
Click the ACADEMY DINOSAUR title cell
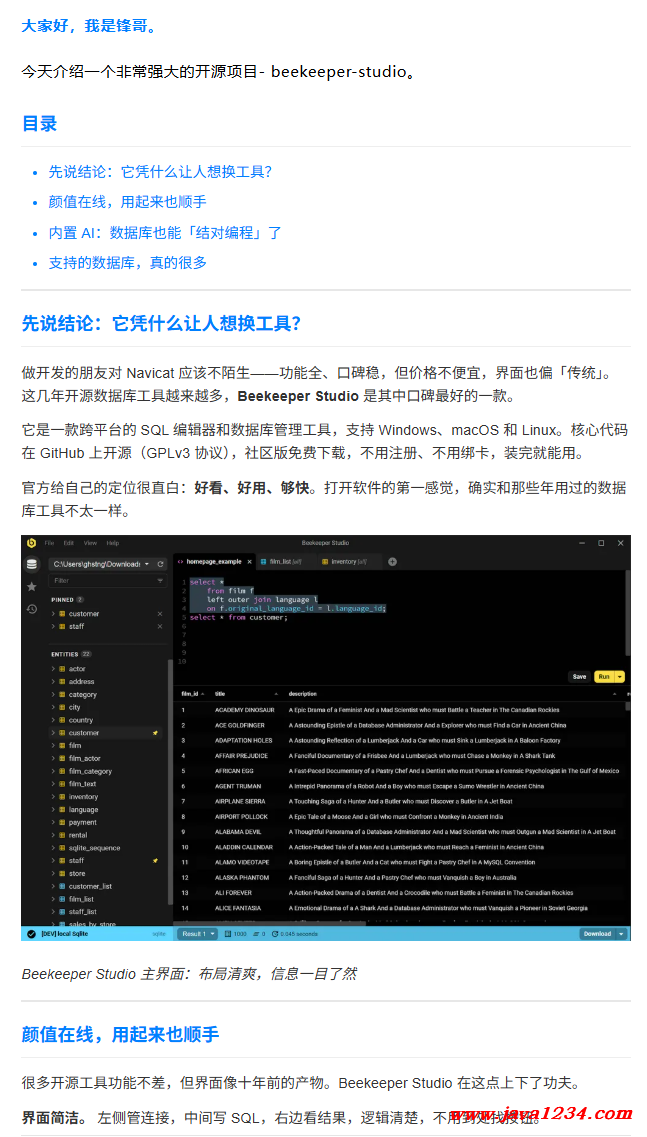(x=244, y=710)
